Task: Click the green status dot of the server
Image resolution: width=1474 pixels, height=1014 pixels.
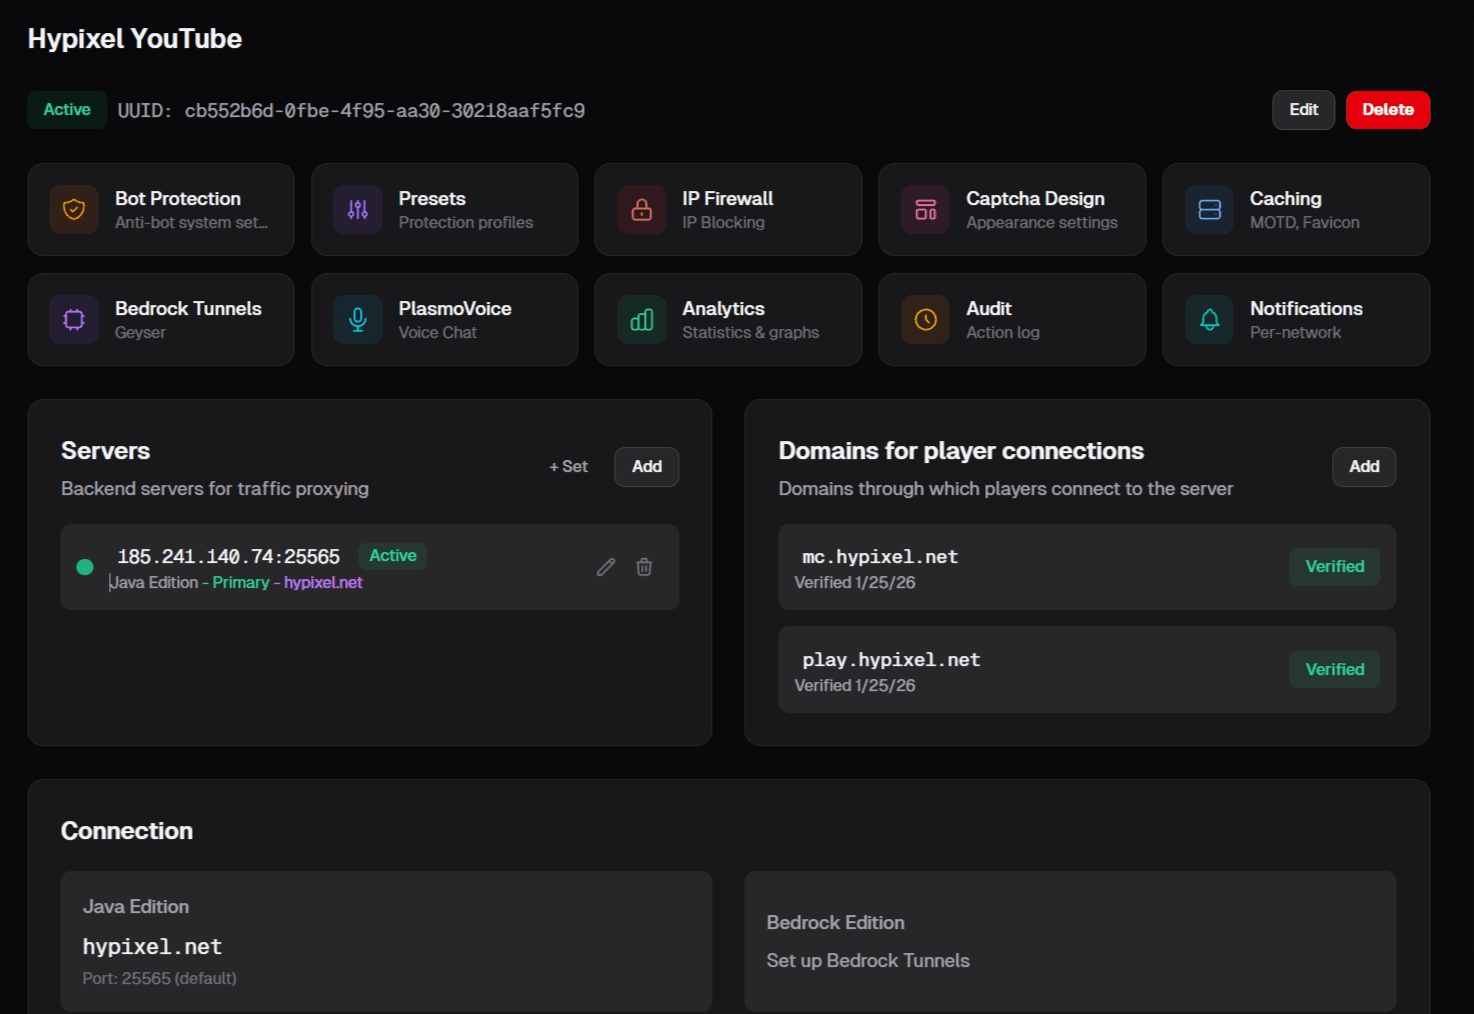Action: [85, 567]
